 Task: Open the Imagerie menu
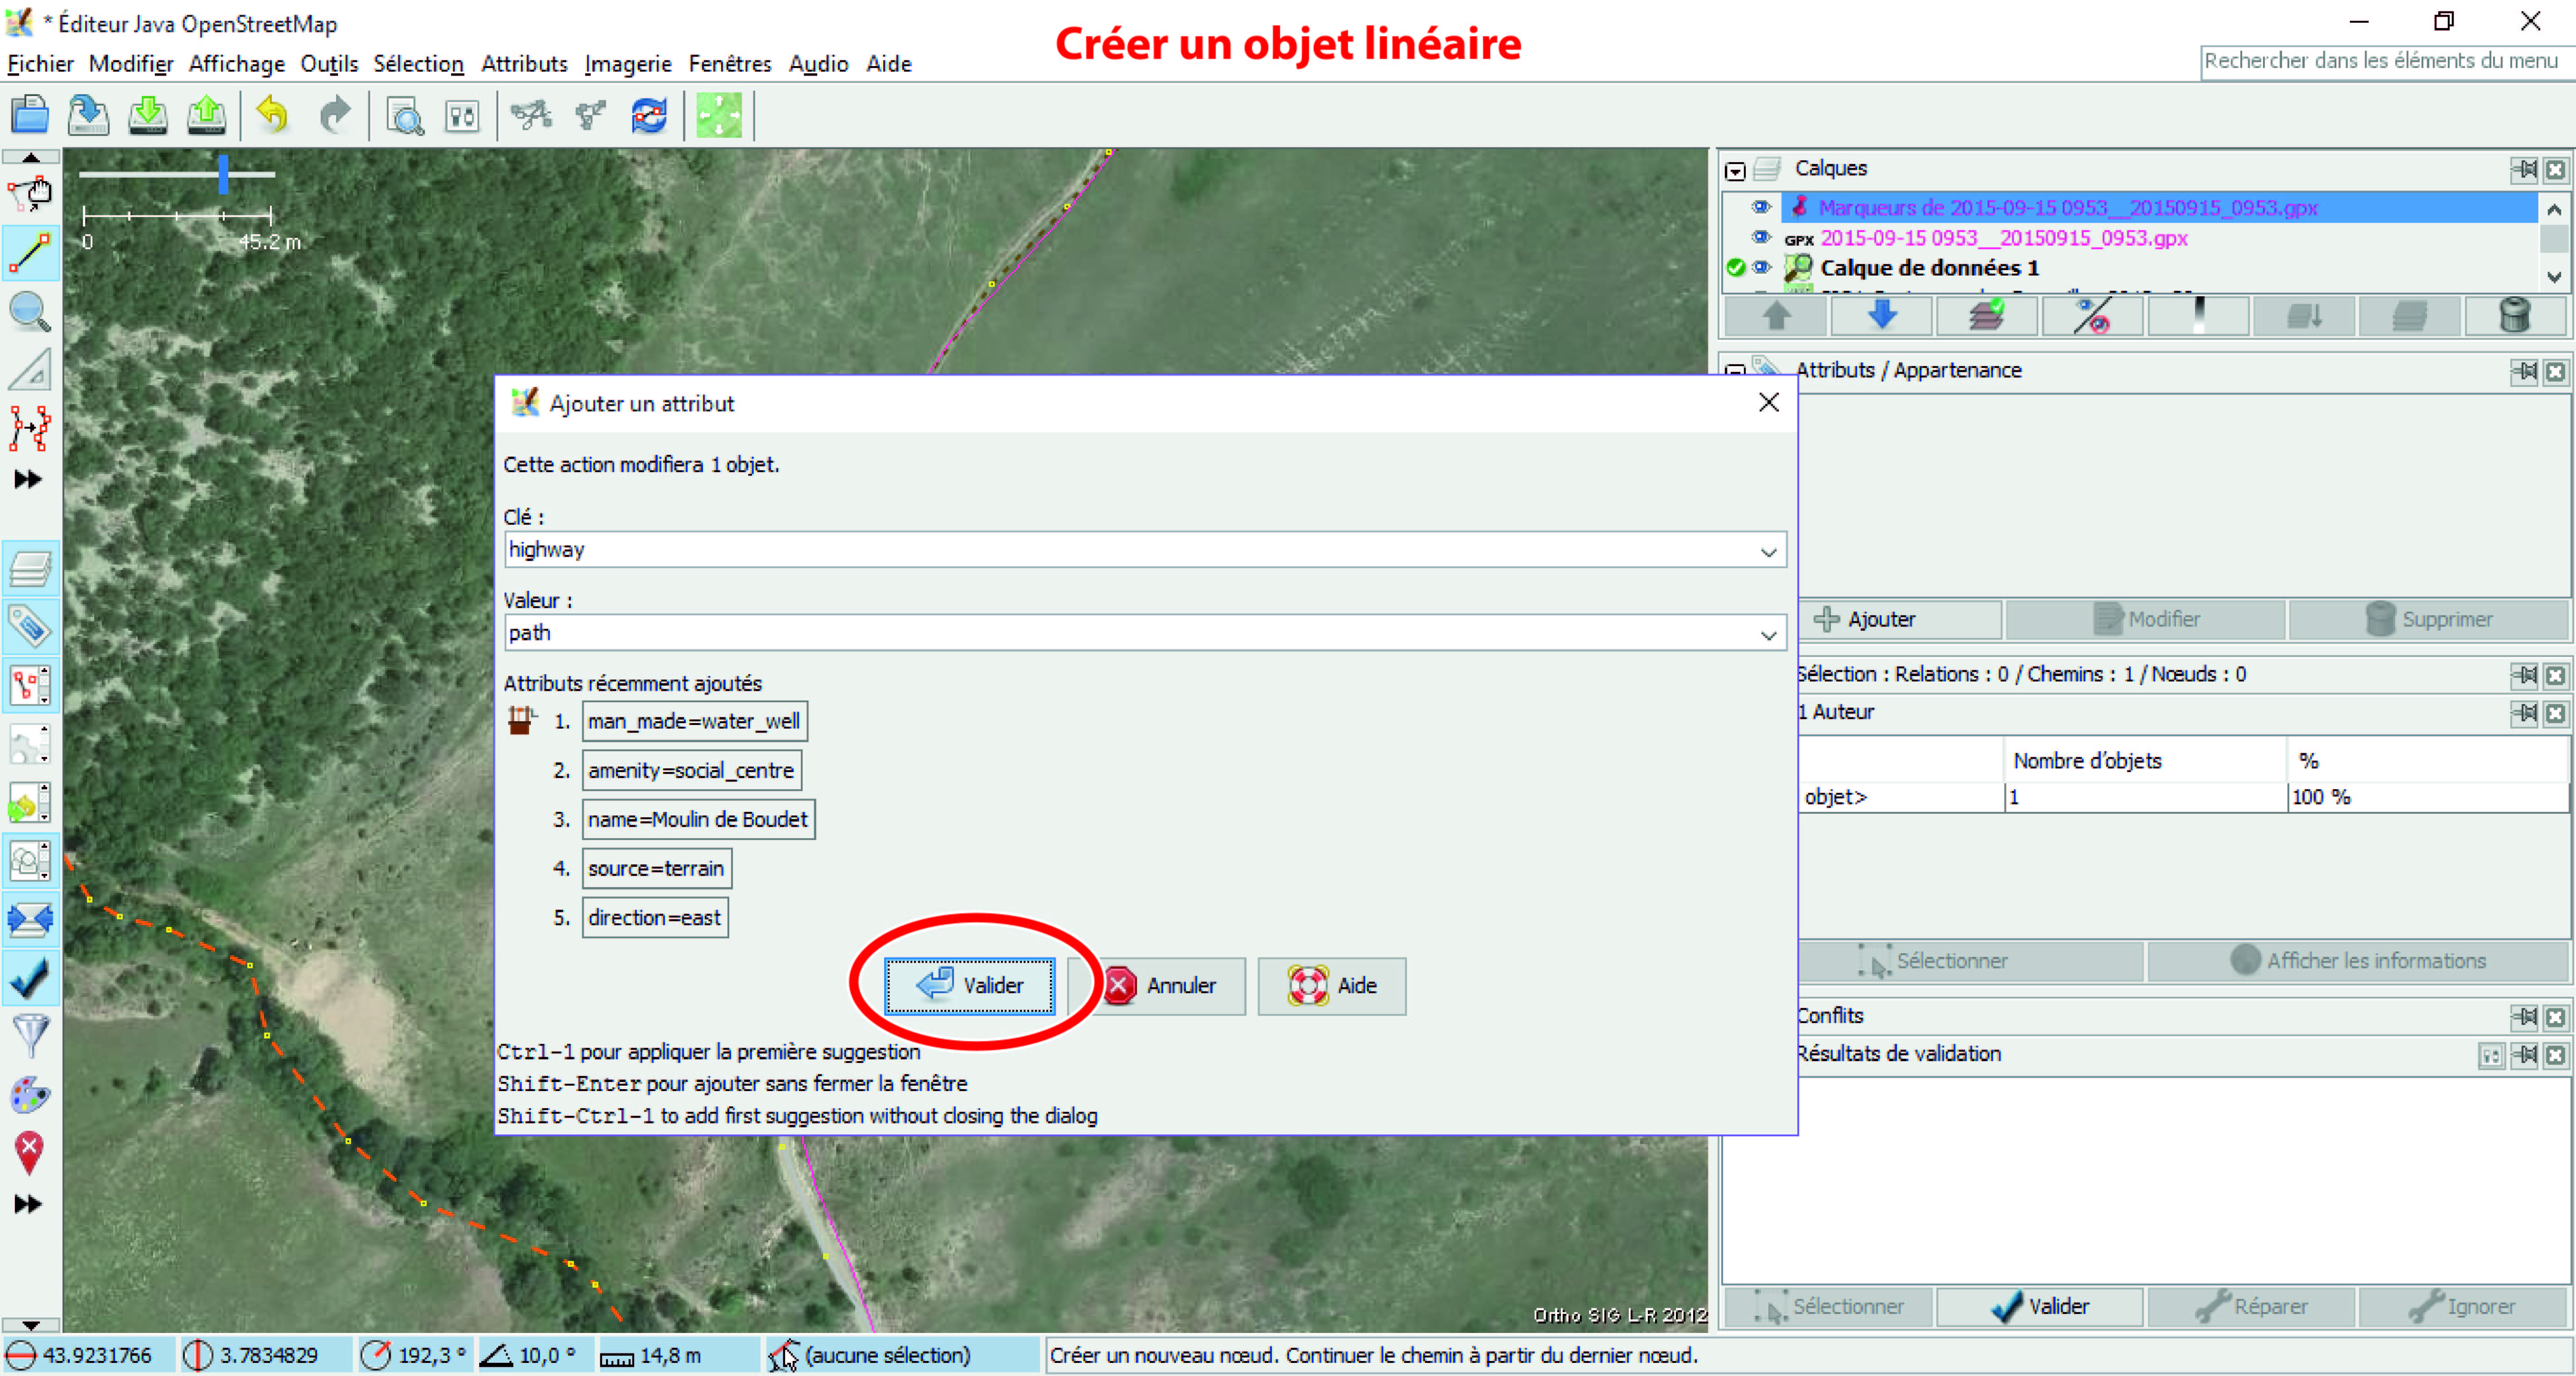tap(628, 64)
